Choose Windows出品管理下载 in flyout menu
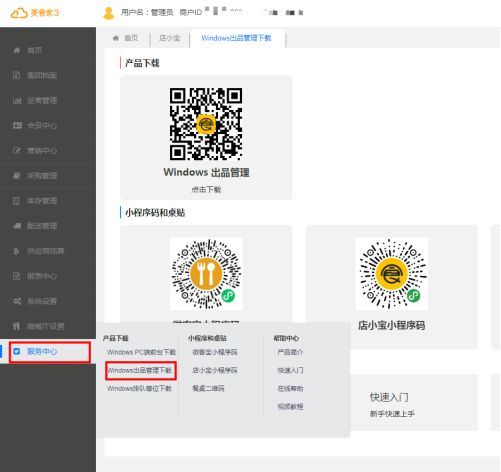 coord(140,370)
